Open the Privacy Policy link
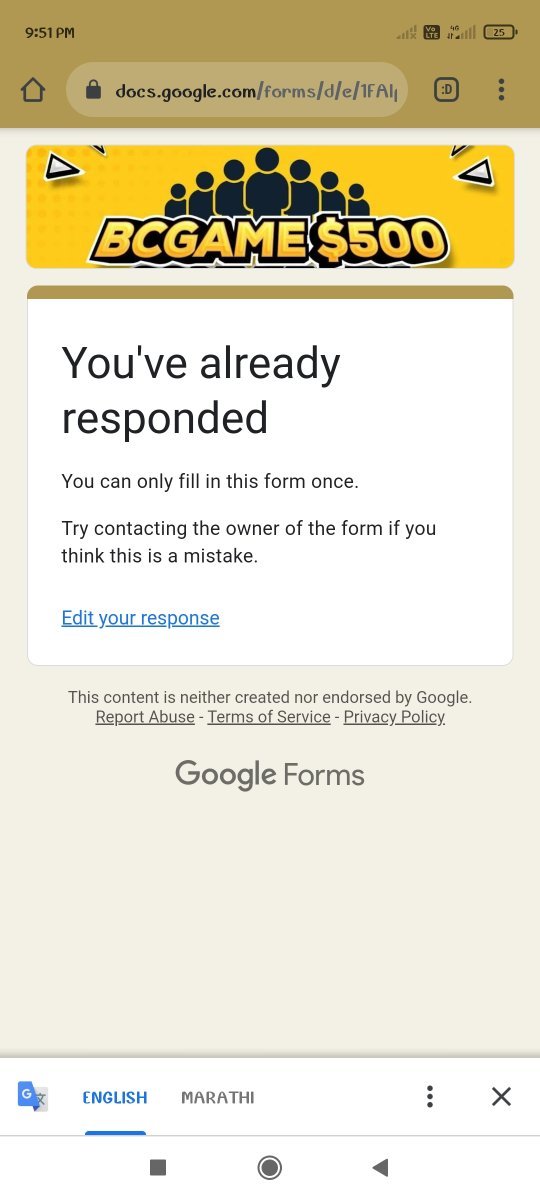Viewport: 540px width, 1200px height. pyautogui.click(x=394, y=717)
